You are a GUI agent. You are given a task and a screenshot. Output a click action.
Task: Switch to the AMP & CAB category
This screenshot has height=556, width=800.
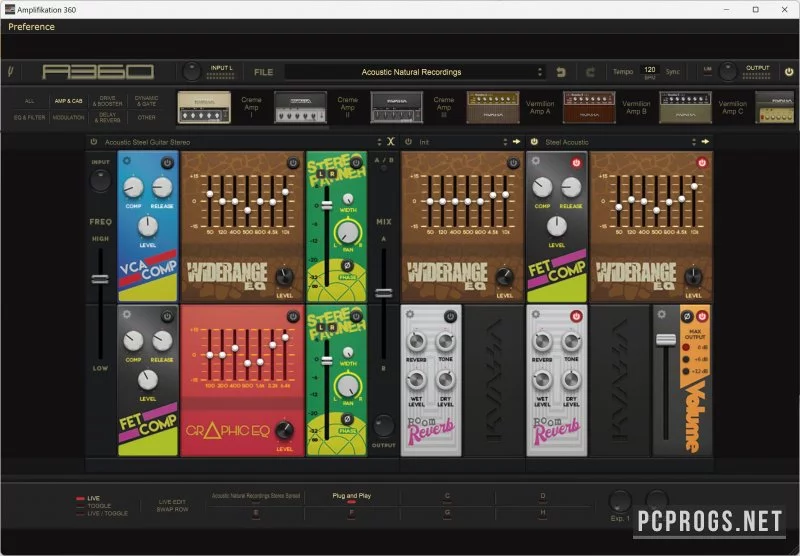68,101
